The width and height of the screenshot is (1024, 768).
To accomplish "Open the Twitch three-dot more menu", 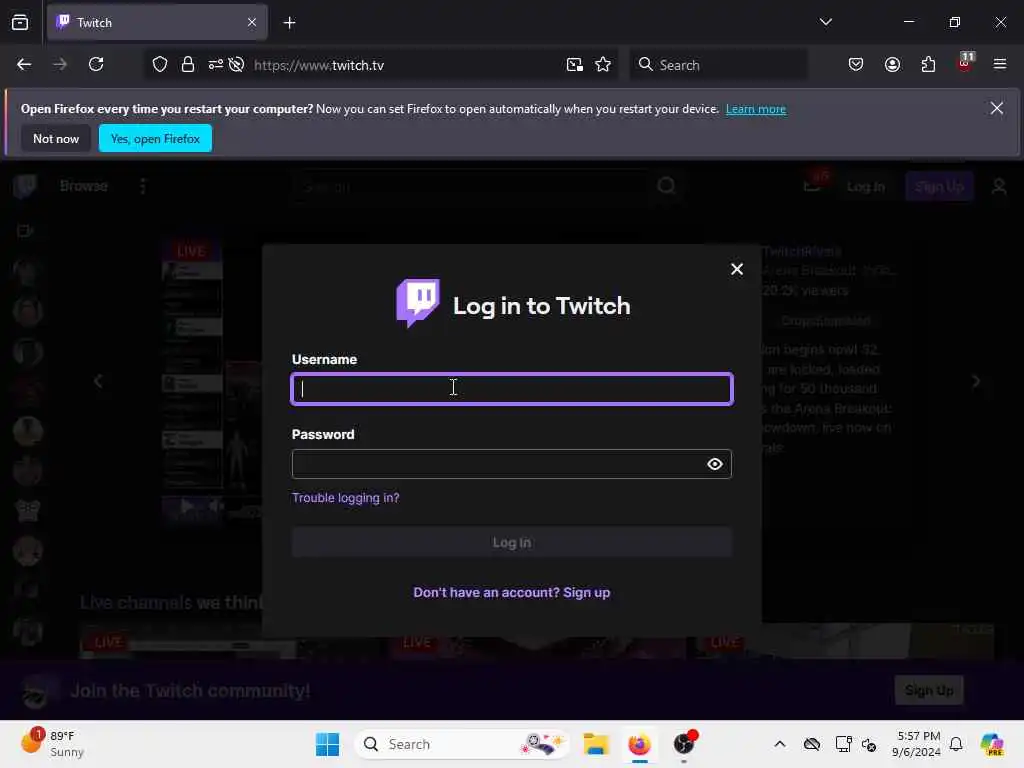I will point(143,187).
